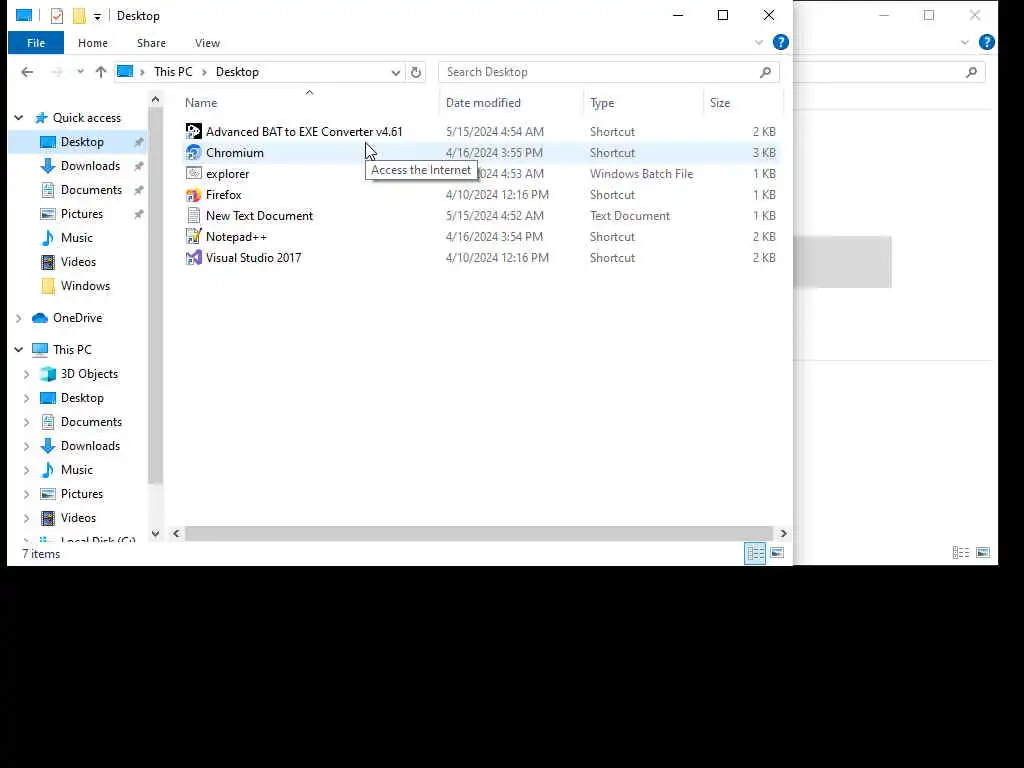Open Videos under Quick access
This screenshot has width=1024, height=768.
[x=78, y=262]
